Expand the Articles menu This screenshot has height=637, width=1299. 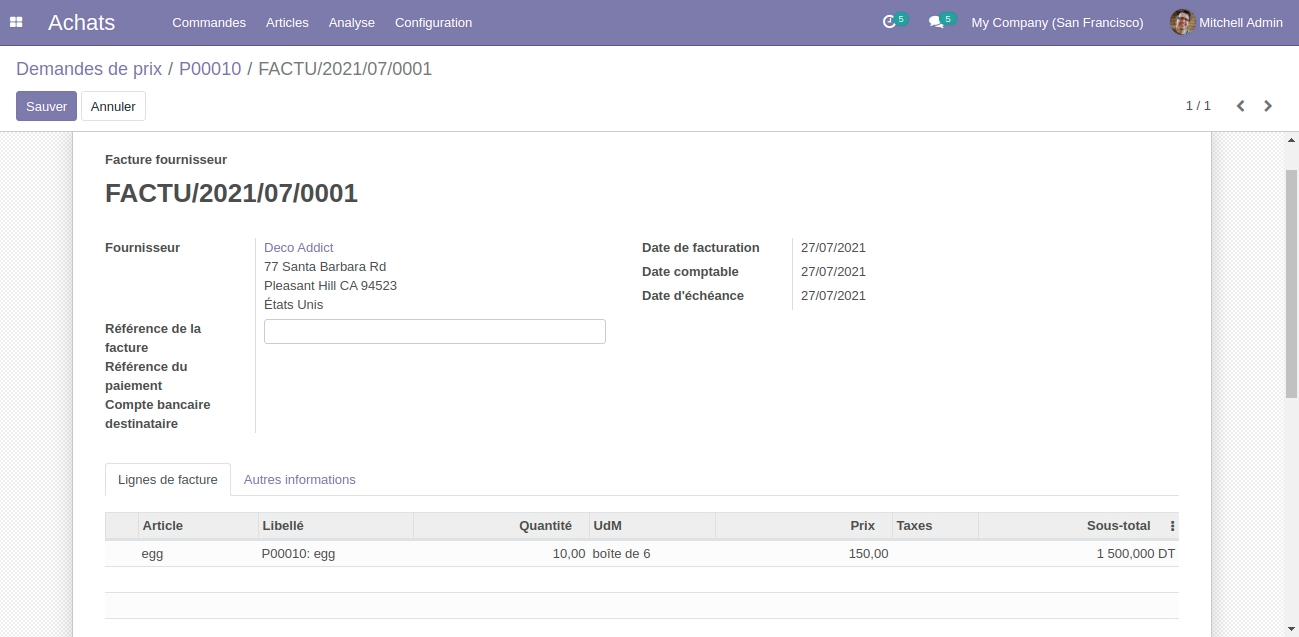point(287,22)
